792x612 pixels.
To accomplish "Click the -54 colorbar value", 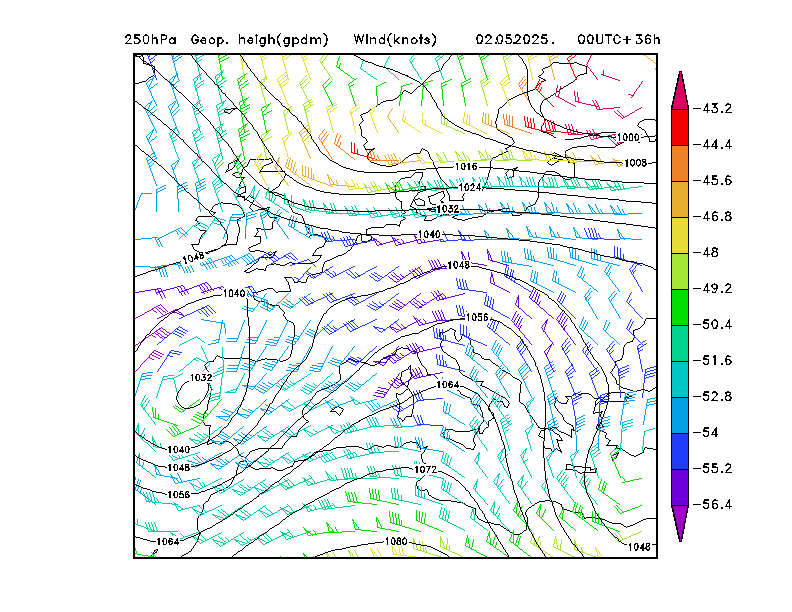I will click(707, 432).
